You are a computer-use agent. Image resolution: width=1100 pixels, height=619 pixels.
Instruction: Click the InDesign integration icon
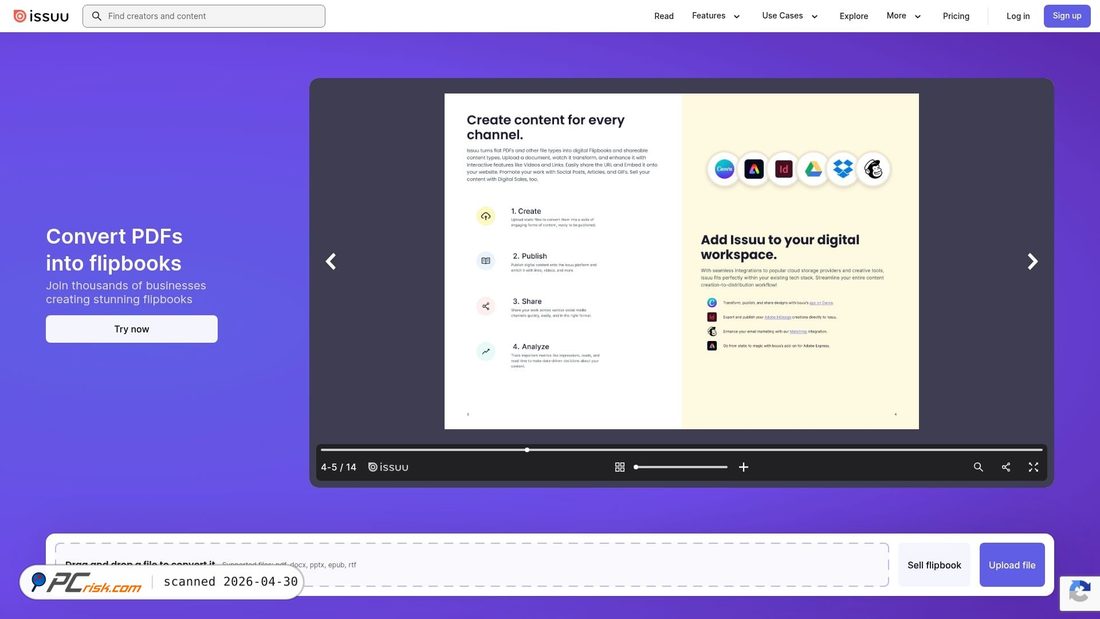click(x=784, y=169)
